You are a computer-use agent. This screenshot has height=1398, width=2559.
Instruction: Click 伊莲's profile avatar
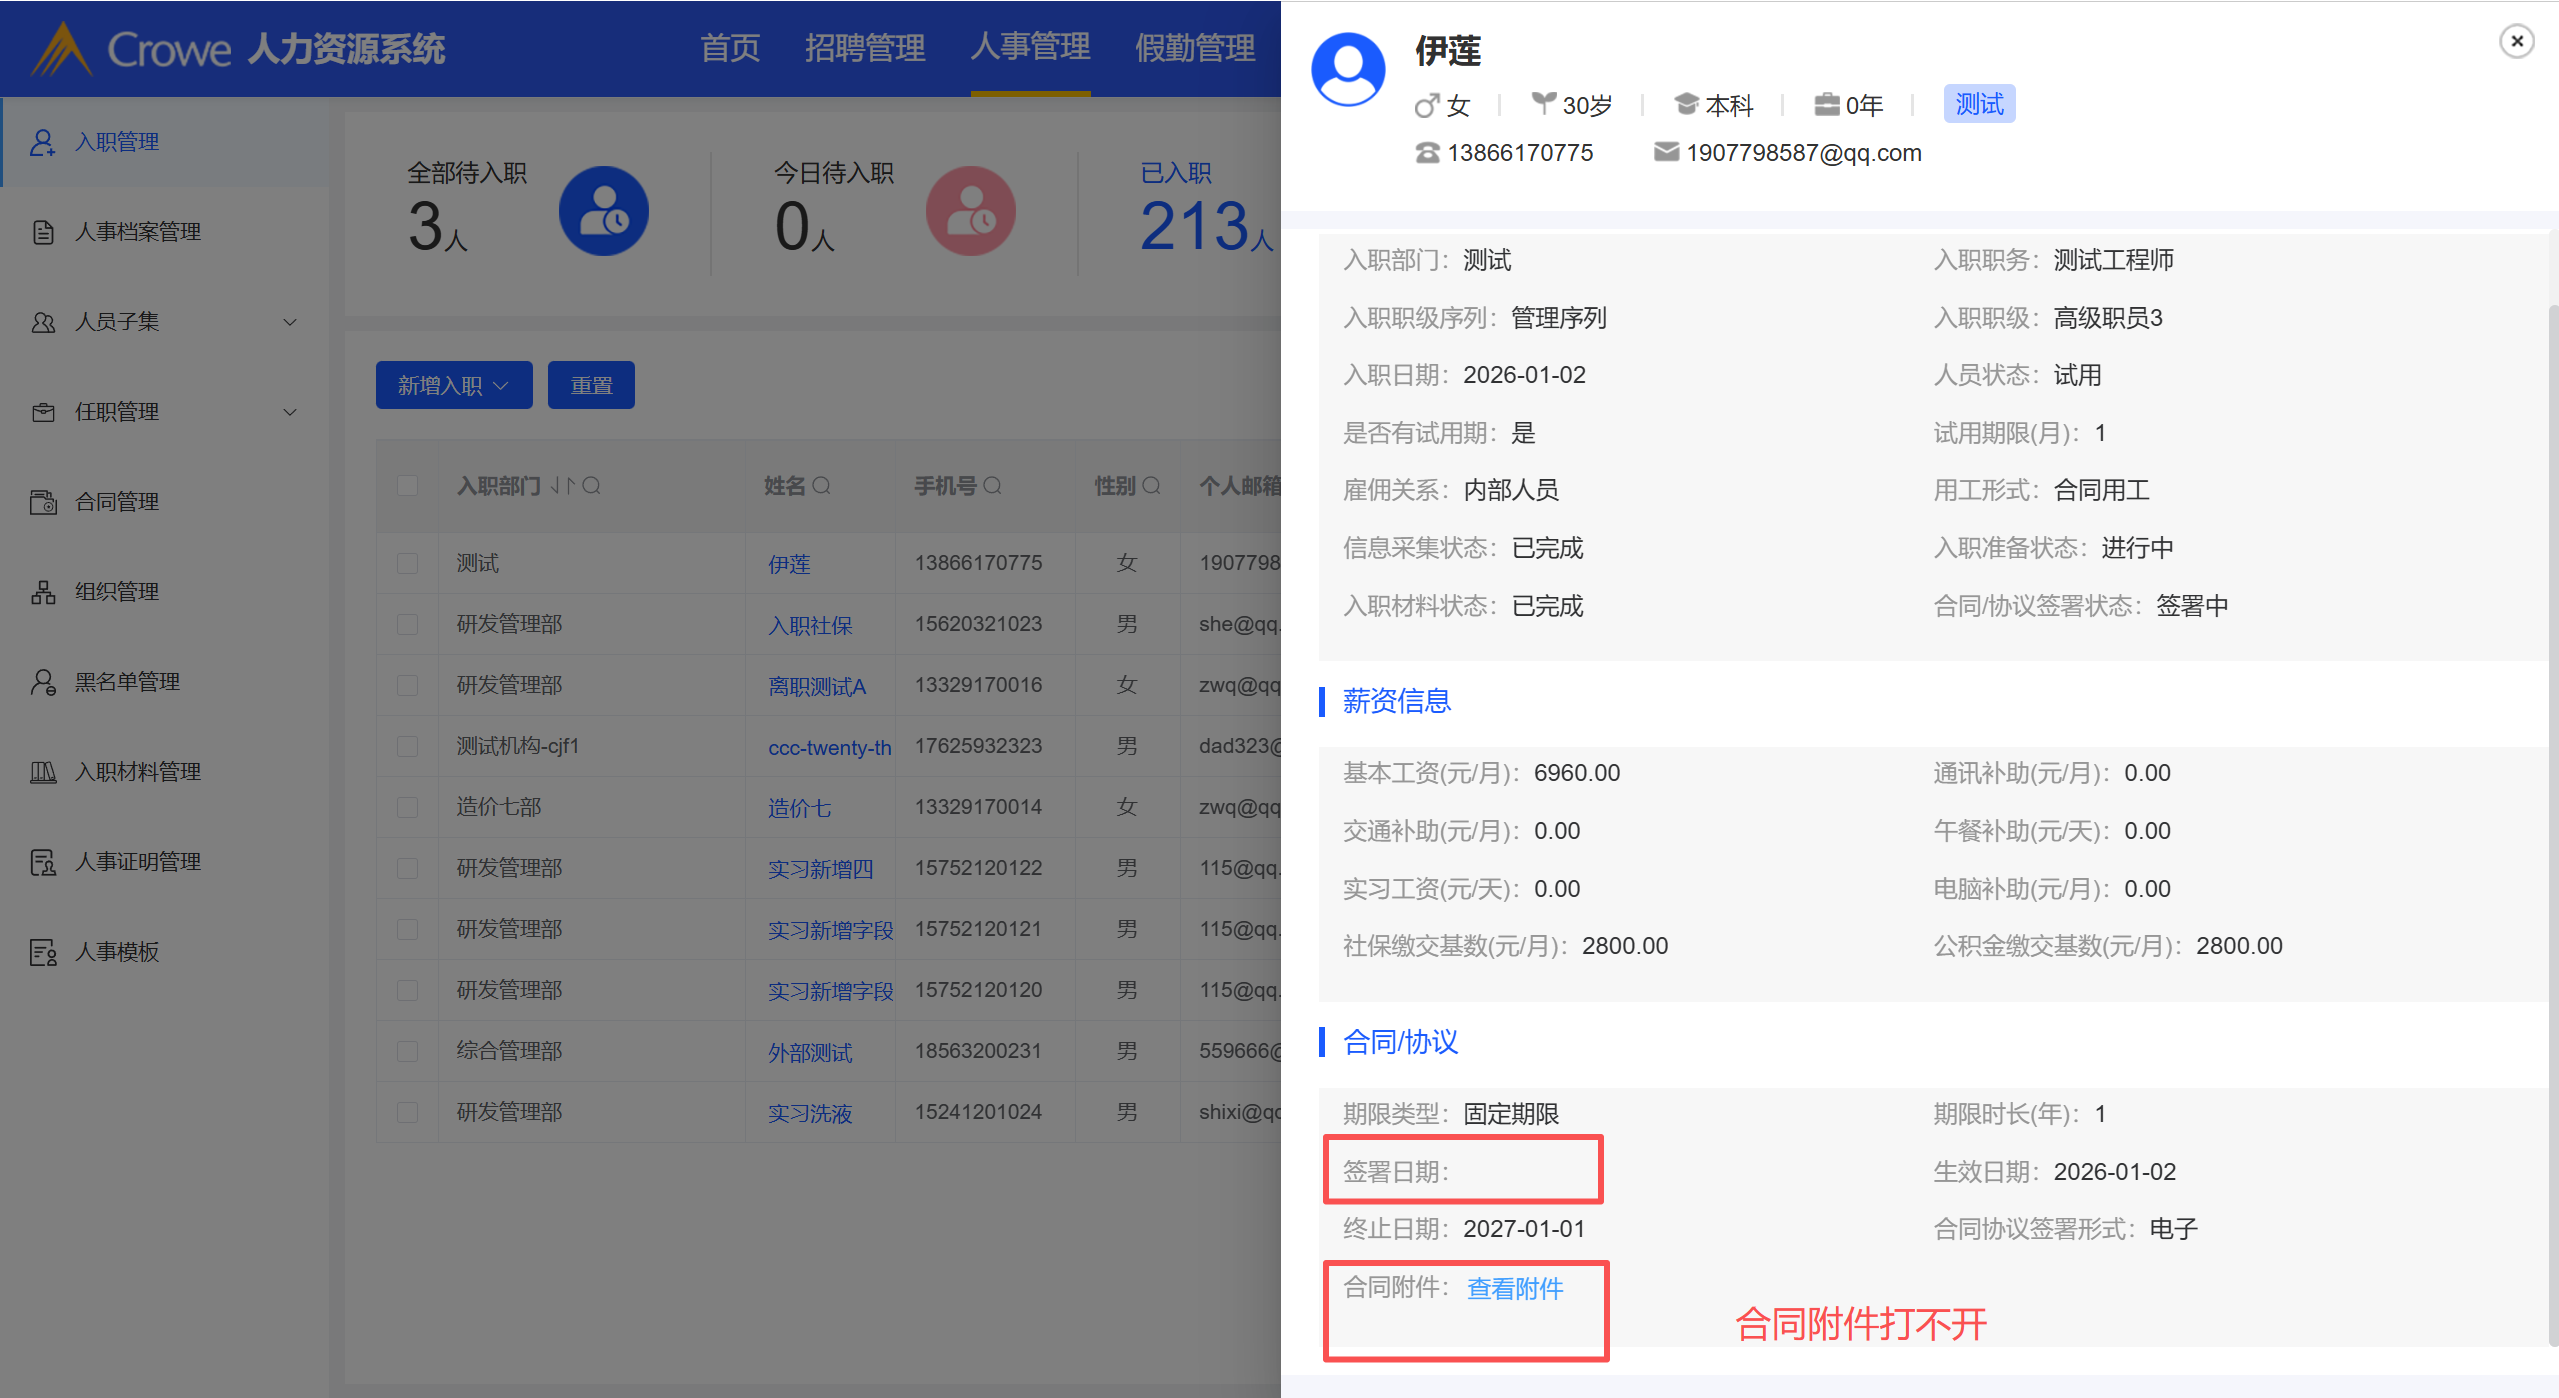1347,70
